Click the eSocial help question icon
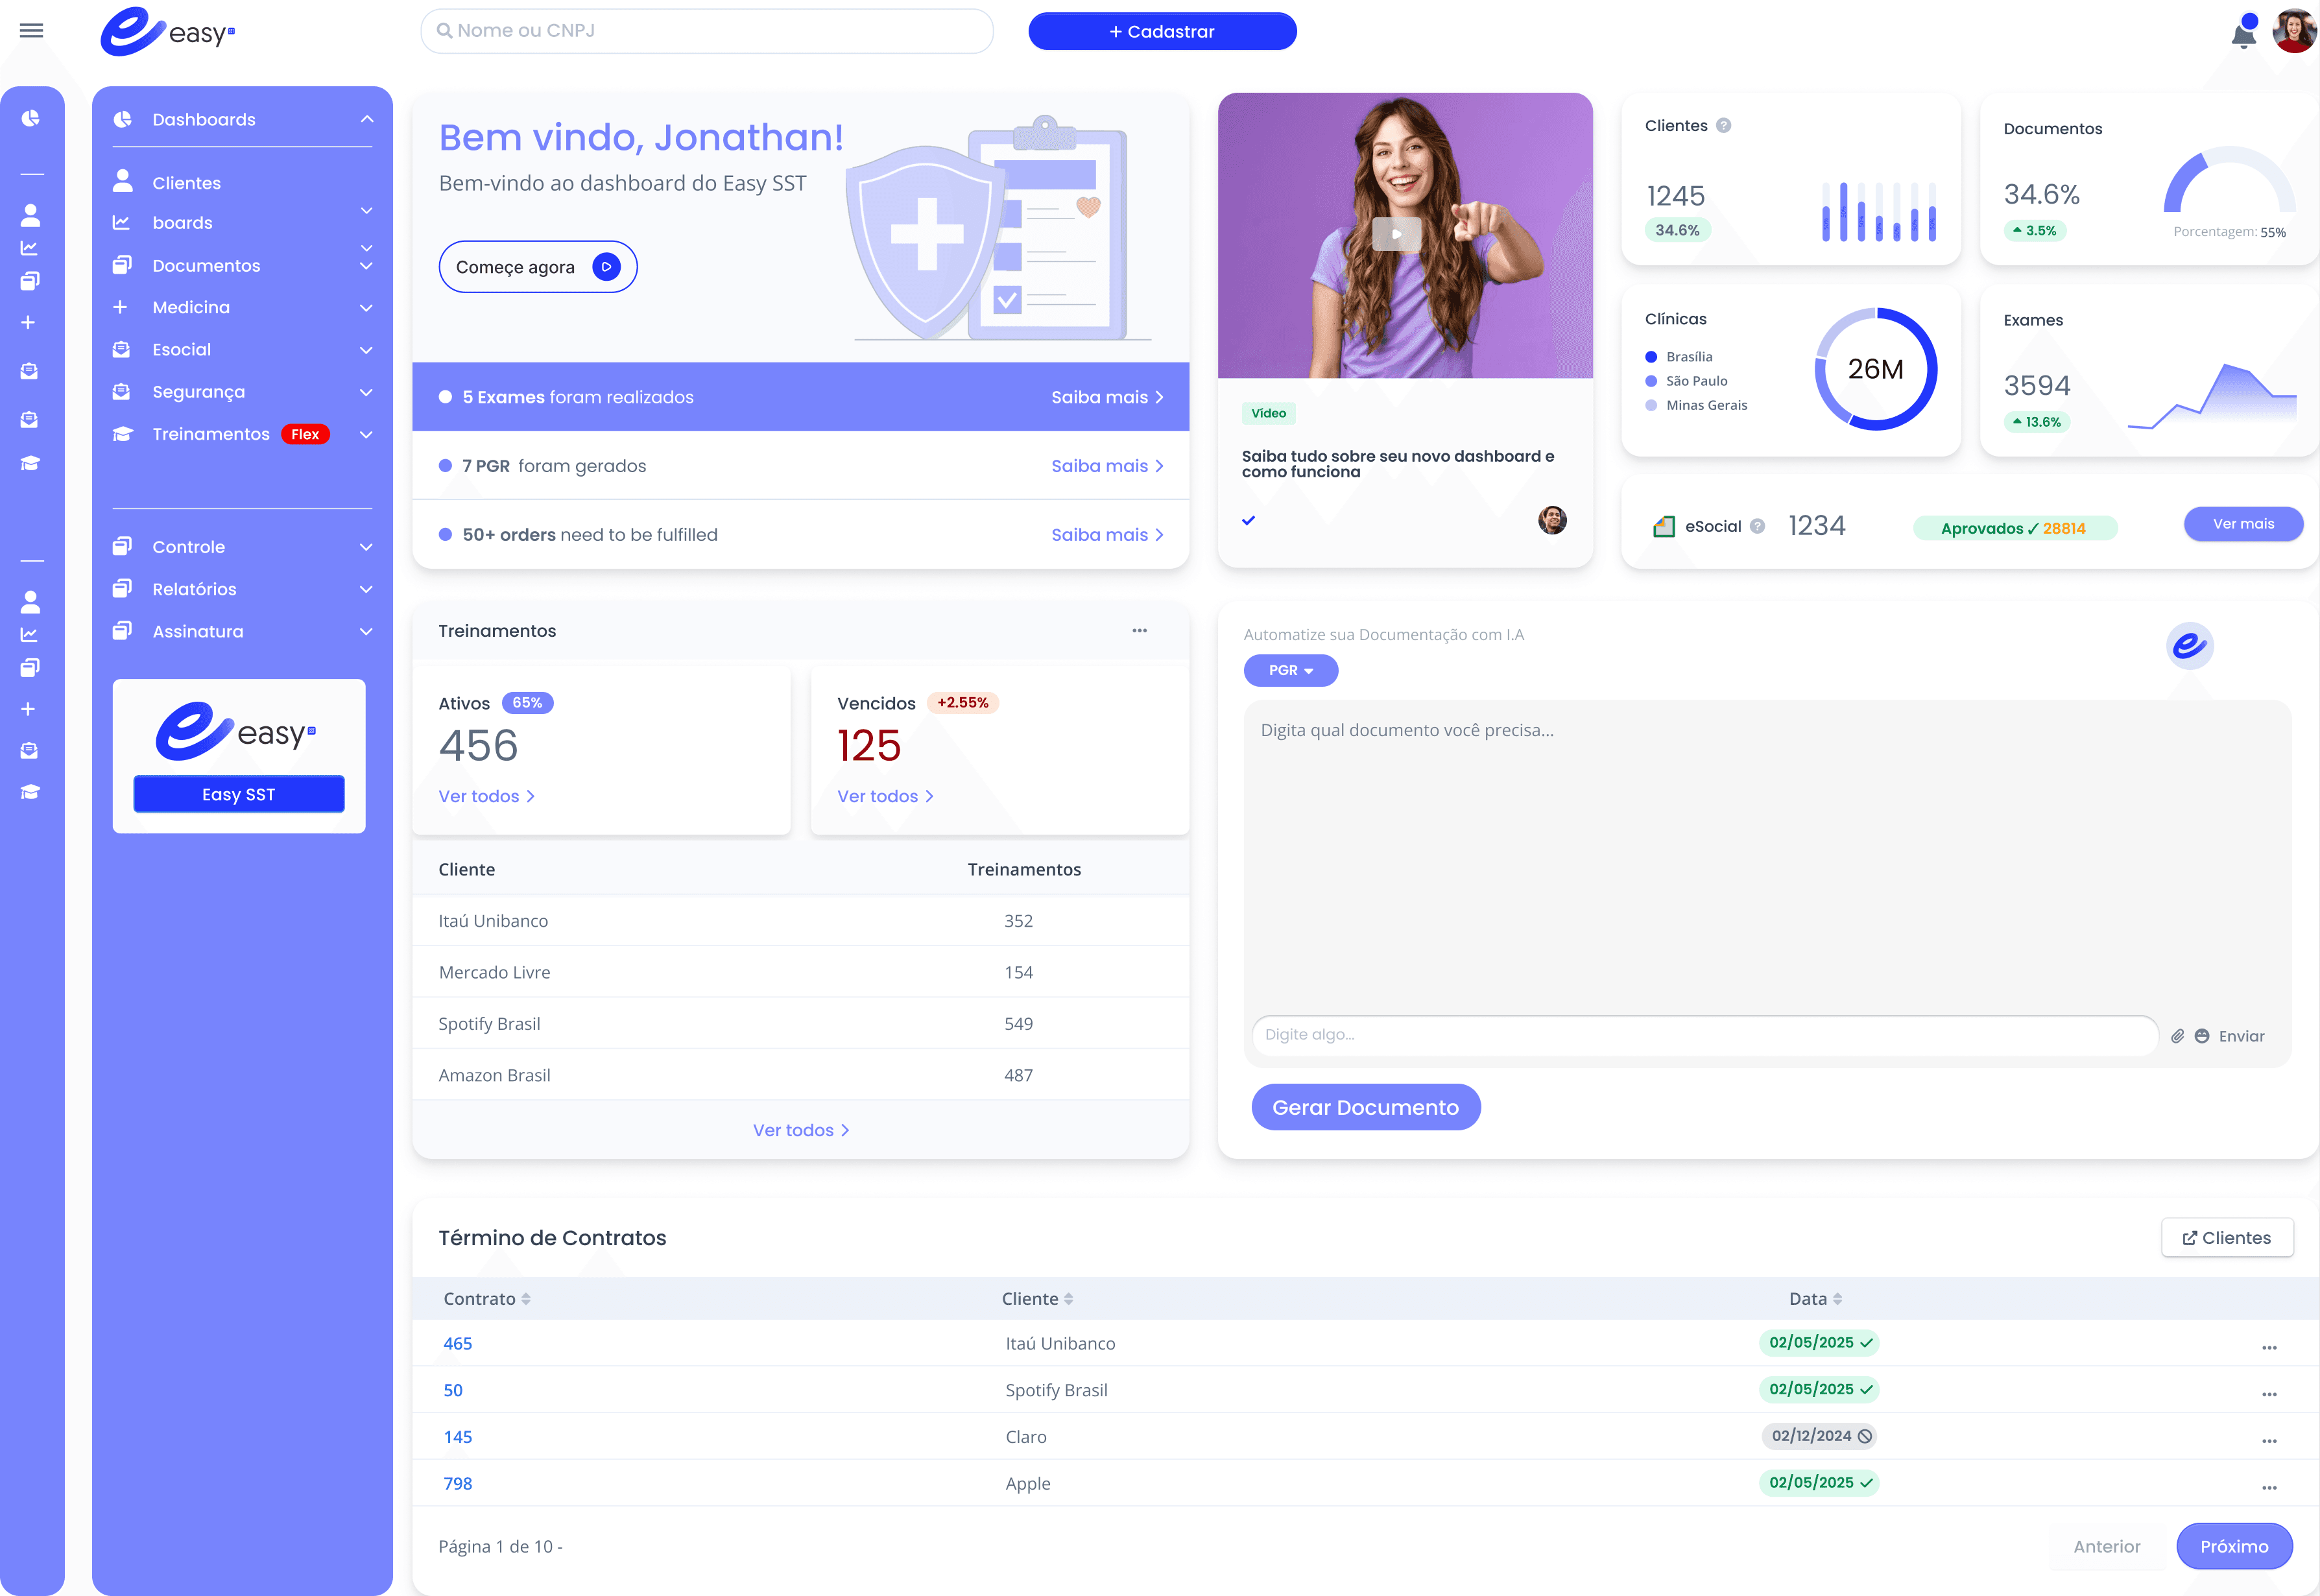2320x1596 pixels. tap(1757, 526)
